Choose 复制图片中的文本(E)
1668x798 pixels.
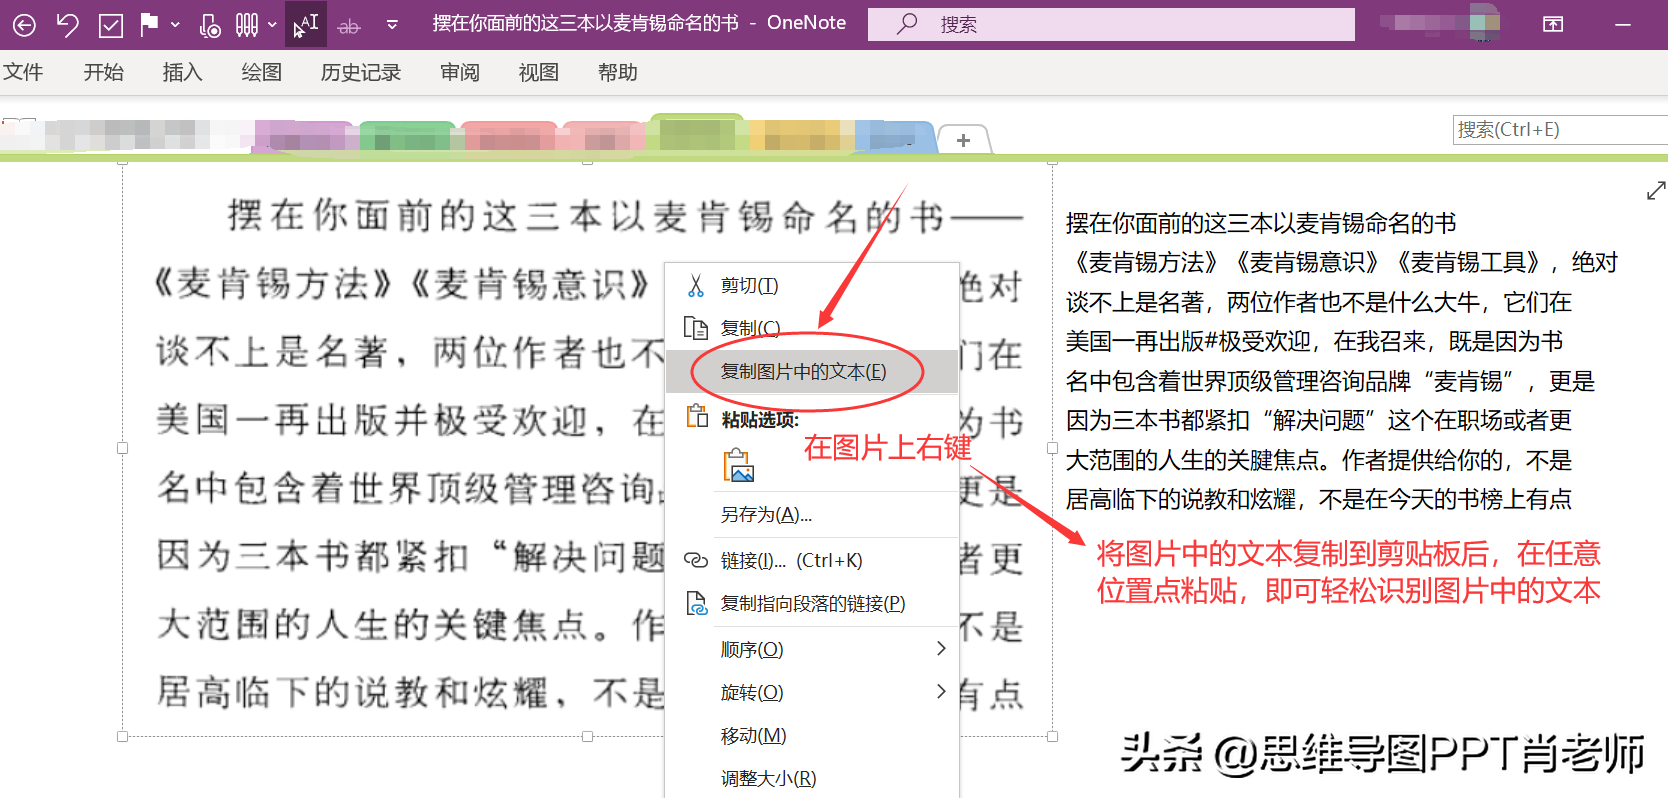click(x=812, y=371)
